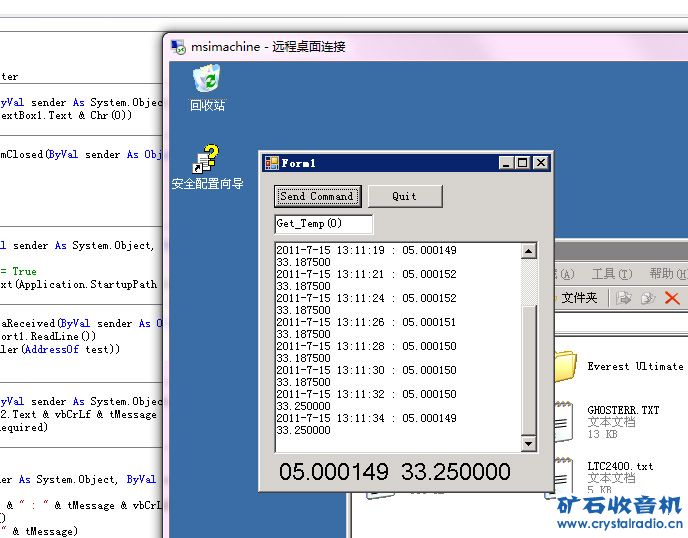The height and width of the screenshot is (538, 688).
Task: Click the red X delete toolbar icon
Action: (x=672, y=298)
